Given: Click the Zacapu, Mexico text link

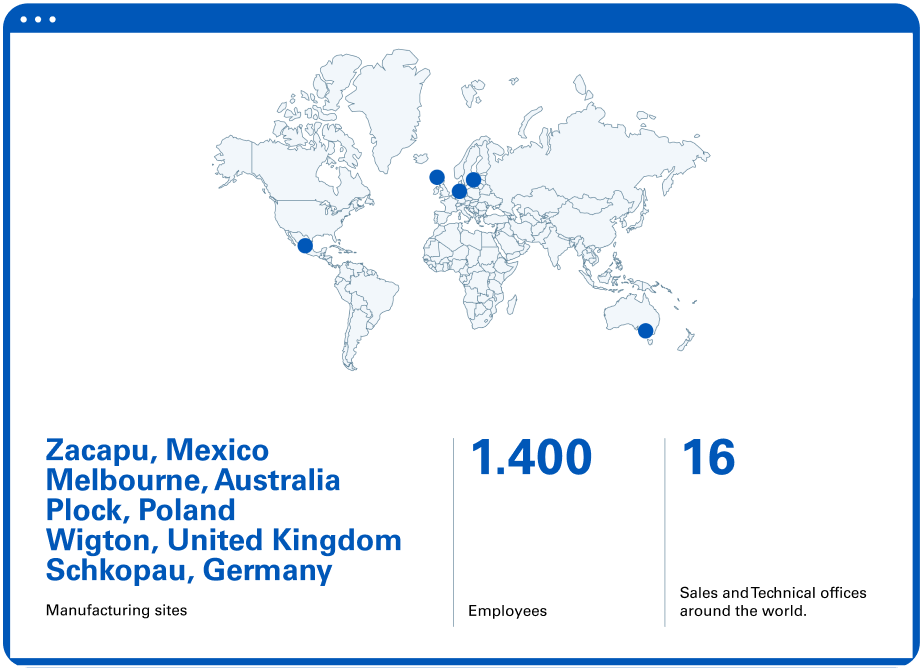Looking at the screenshot, I should point(156,450).
